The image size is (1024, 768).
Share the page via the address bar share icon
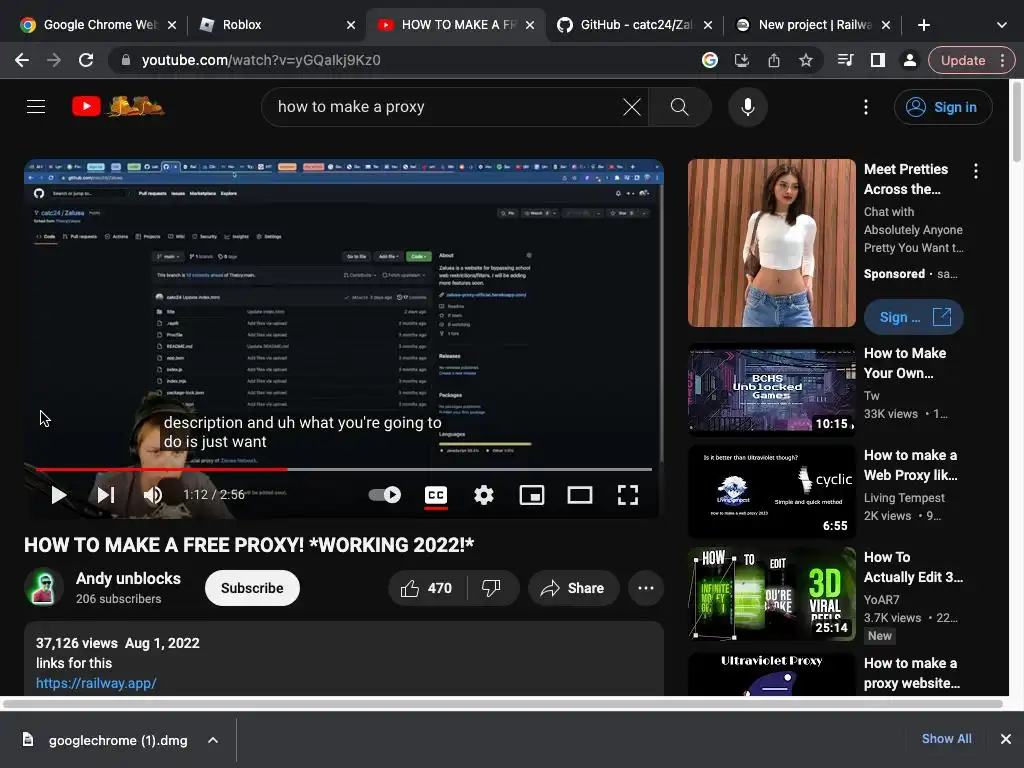(774, 60)
